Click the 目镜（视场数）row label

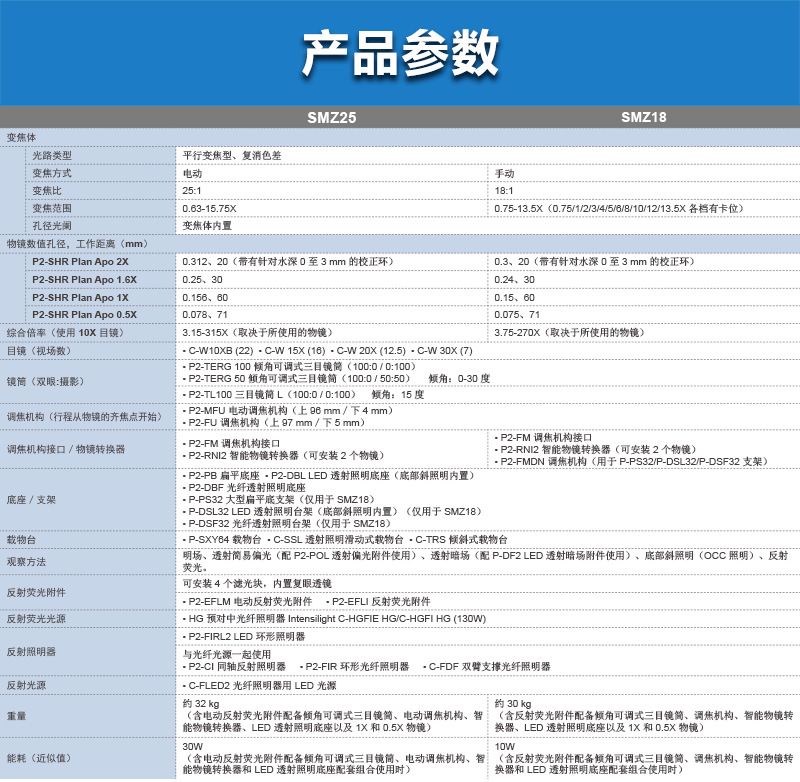(x=40, y=351)
